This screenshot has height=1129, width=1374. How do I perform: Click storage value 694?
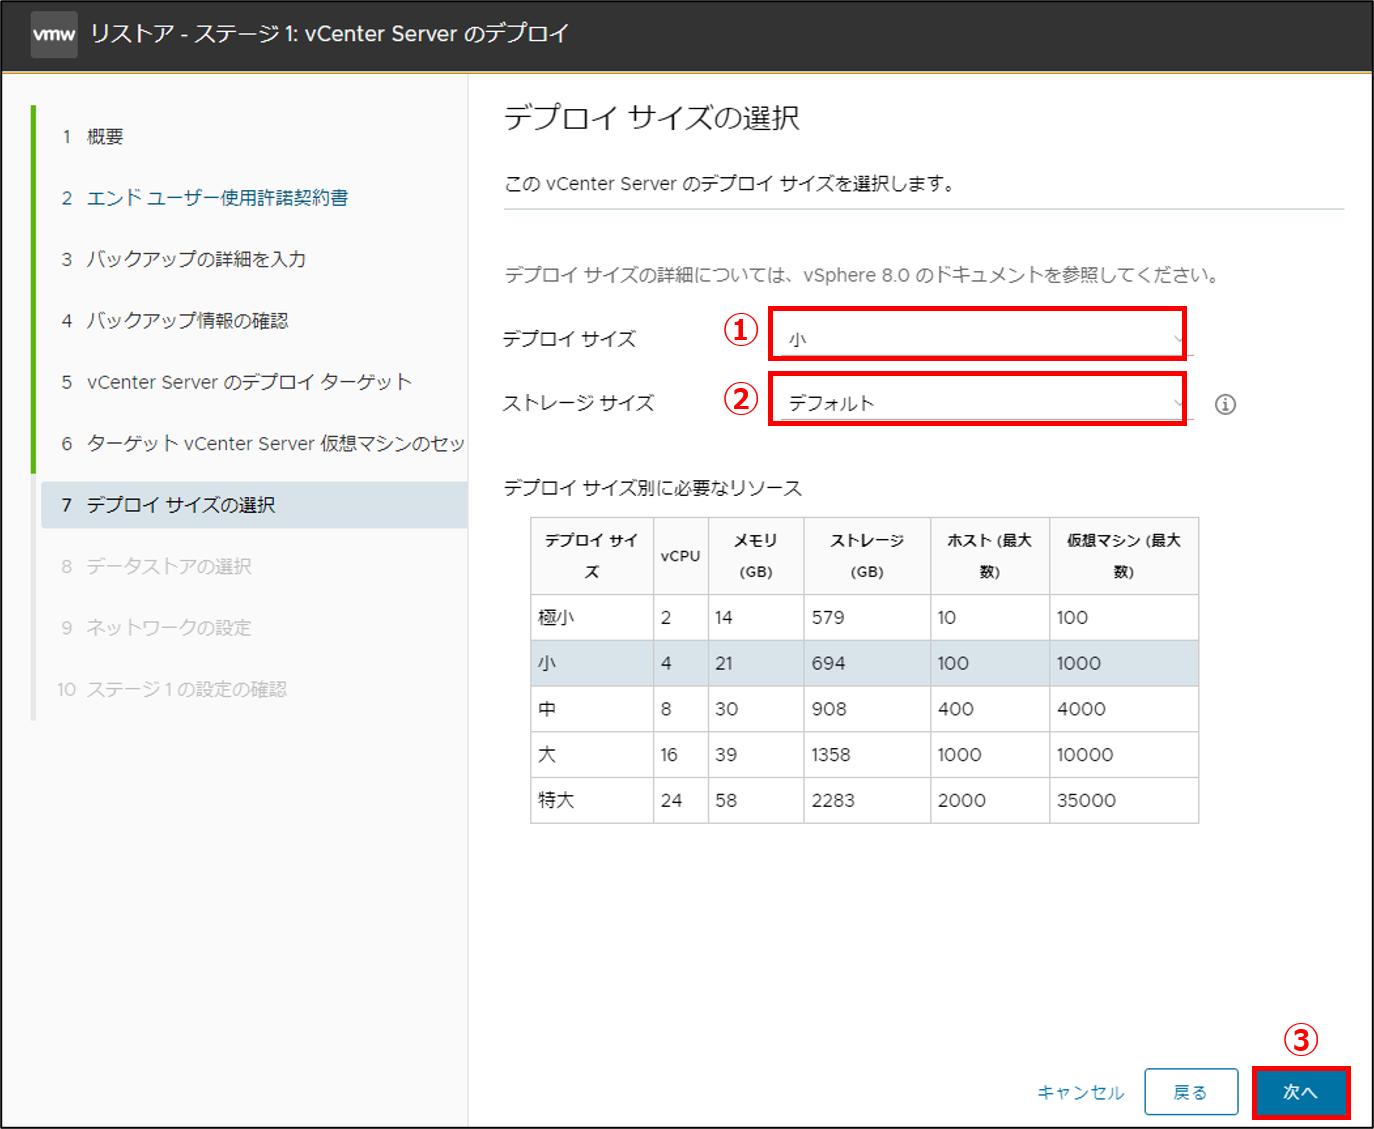coord(828,663)
